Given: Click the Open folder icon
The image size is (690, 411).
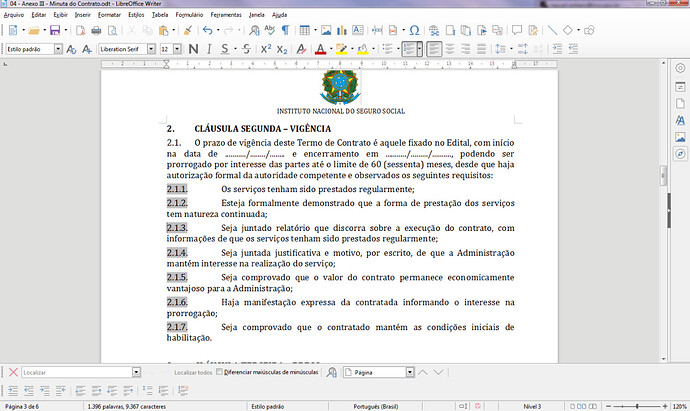Looking at the screenshot, I should 34,30.
